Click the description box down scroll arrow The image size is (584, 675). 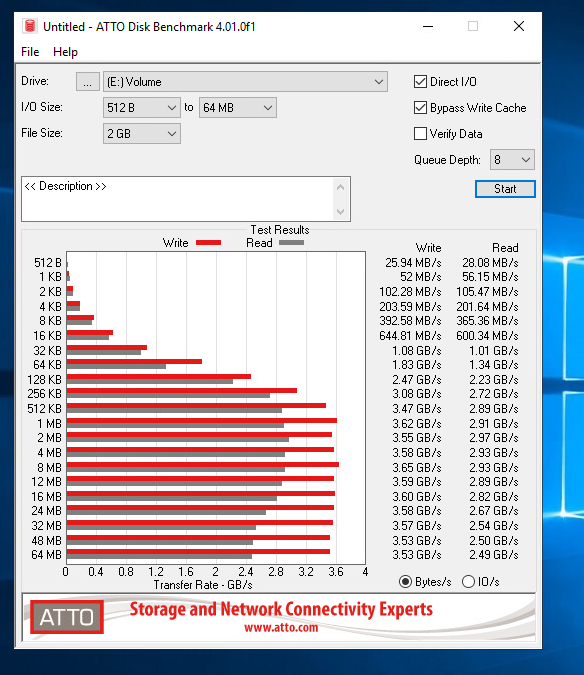point(340,211)
